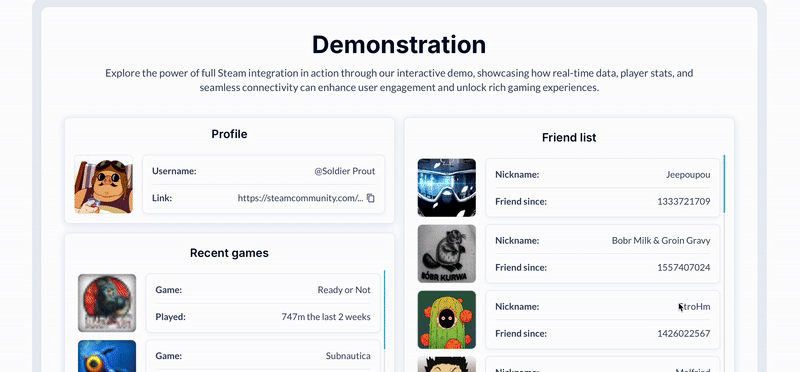The width and height of the screenshot is (800, 372).
Task: Click the Username label in Profile
Action: (174, 171)
